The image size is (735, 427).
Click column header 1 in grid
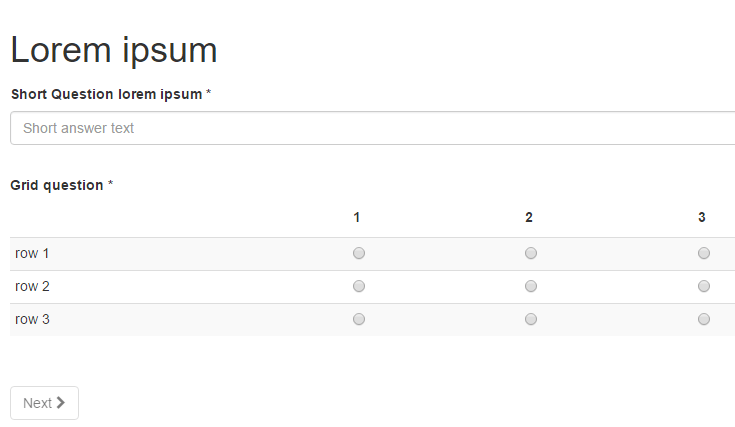pyautogui.click(x=357, y=217)
